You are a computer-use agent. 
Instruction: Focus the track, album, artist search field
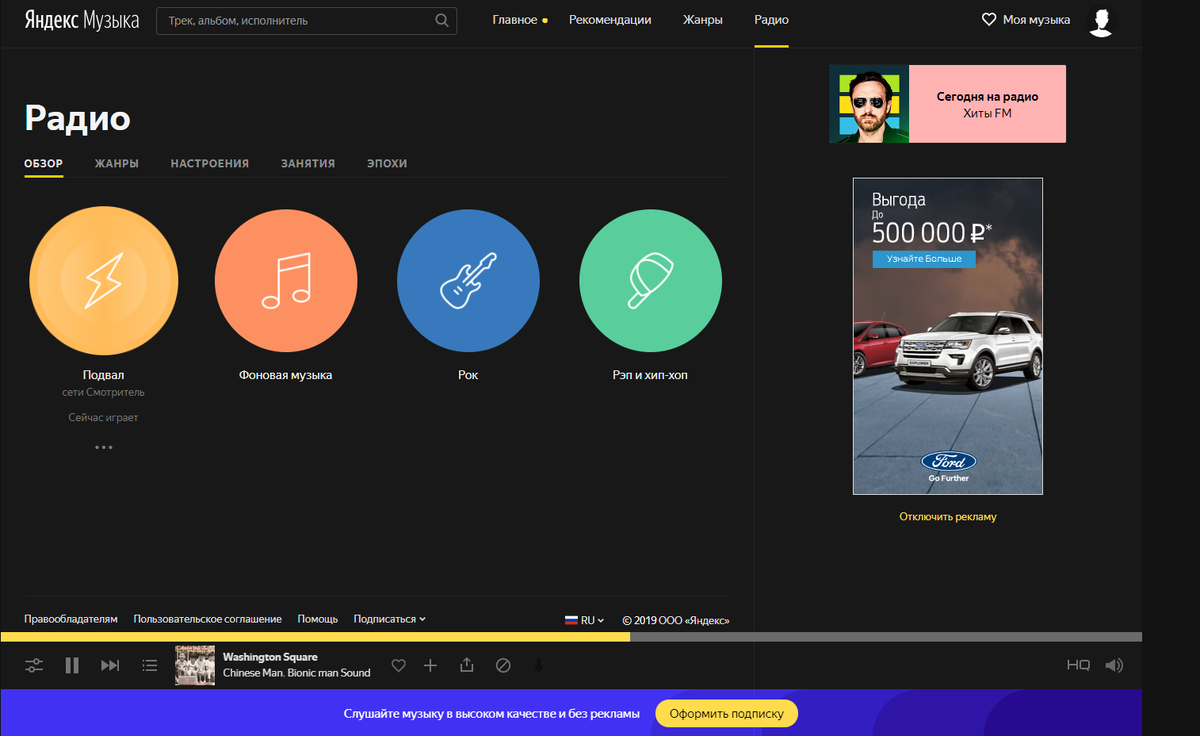click(306, 20)
